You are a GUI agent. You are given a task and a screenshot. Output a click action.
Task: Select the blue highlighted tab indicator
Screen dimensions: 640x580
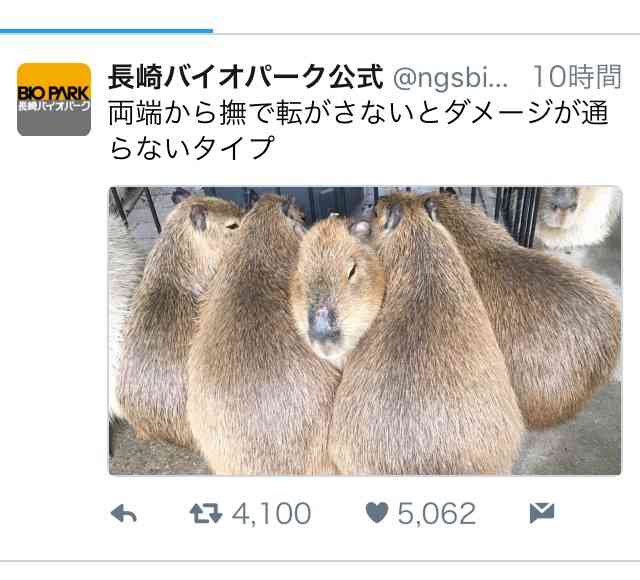(106, 31)
